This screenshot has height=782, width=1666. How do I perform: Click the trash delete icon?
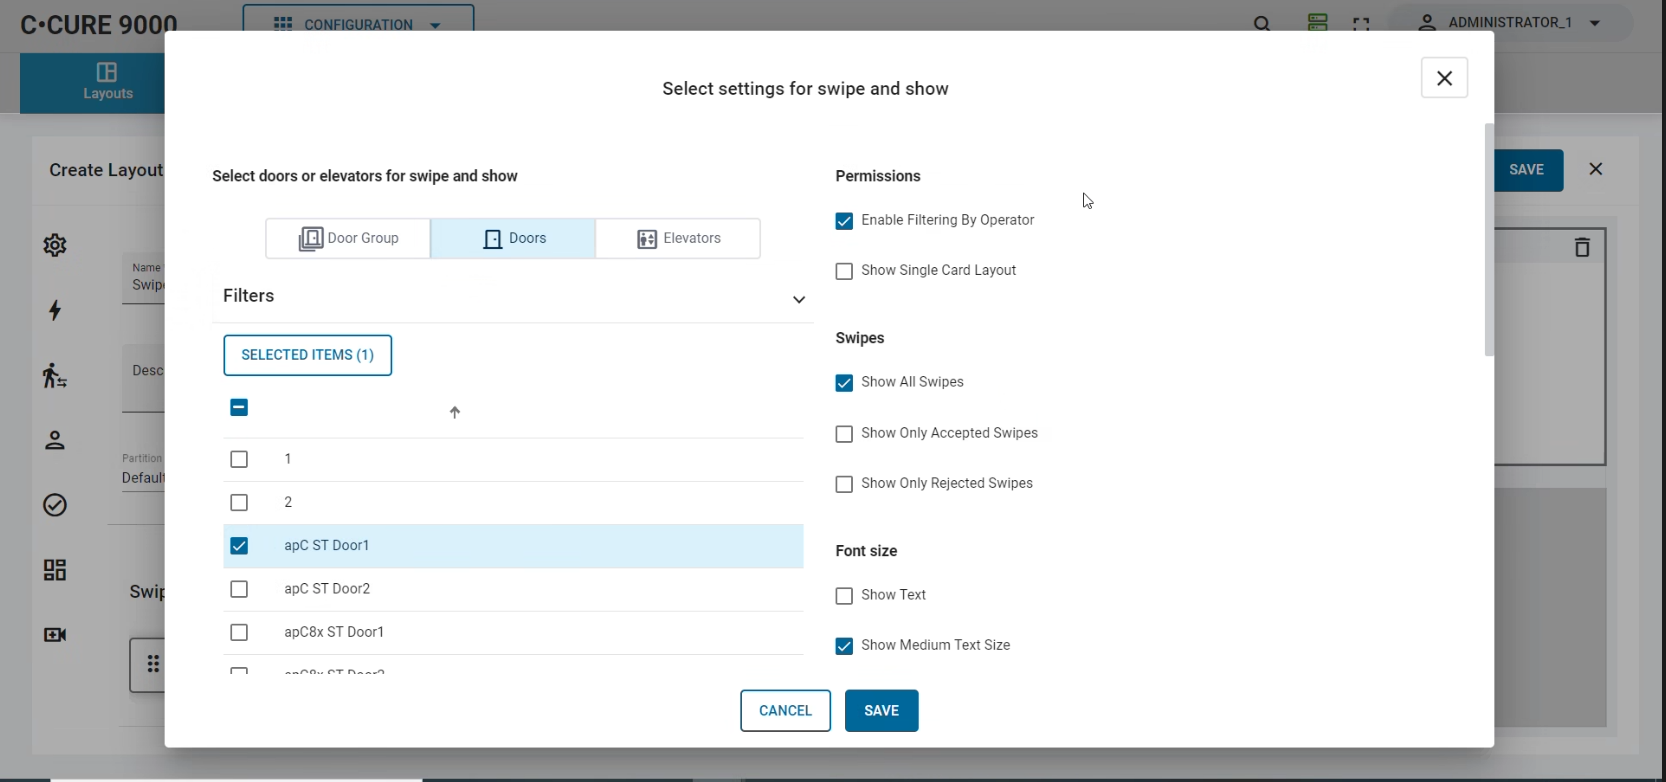[x=1582, y=247]
